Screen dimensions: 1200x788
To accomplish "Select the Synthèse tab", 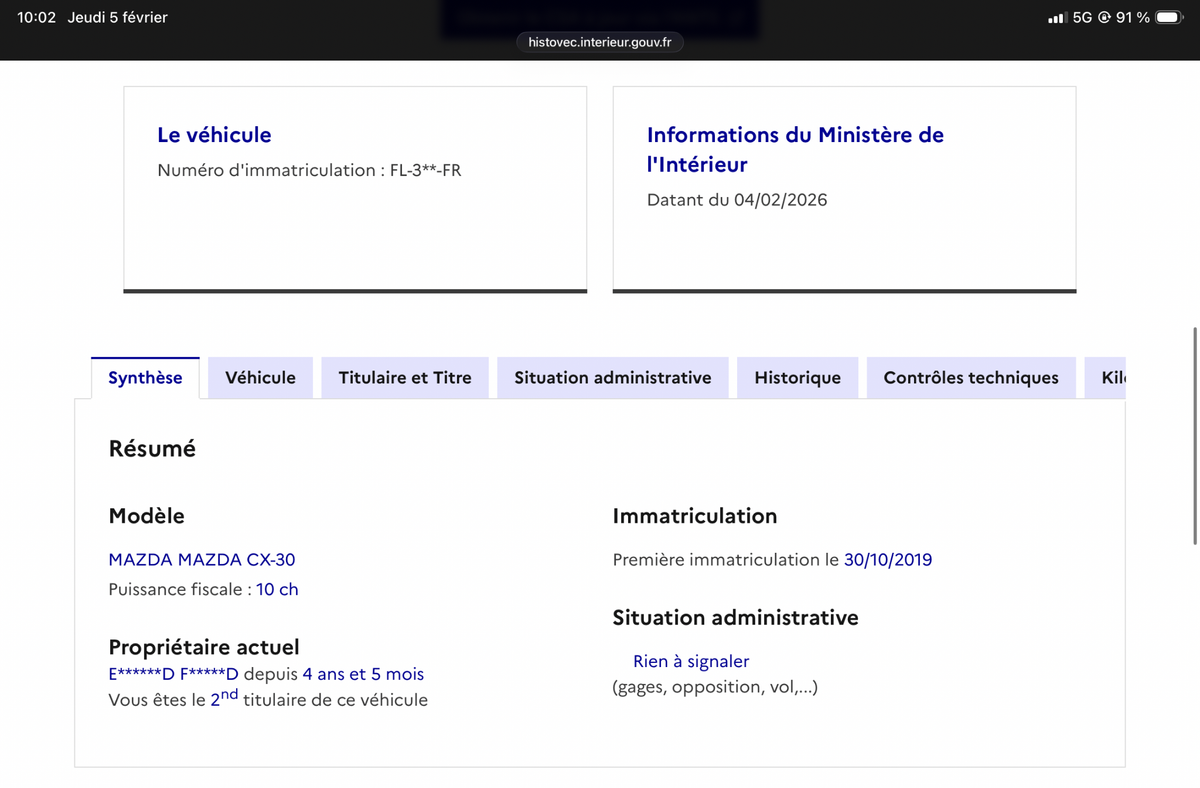I will [x=145, y=378].
